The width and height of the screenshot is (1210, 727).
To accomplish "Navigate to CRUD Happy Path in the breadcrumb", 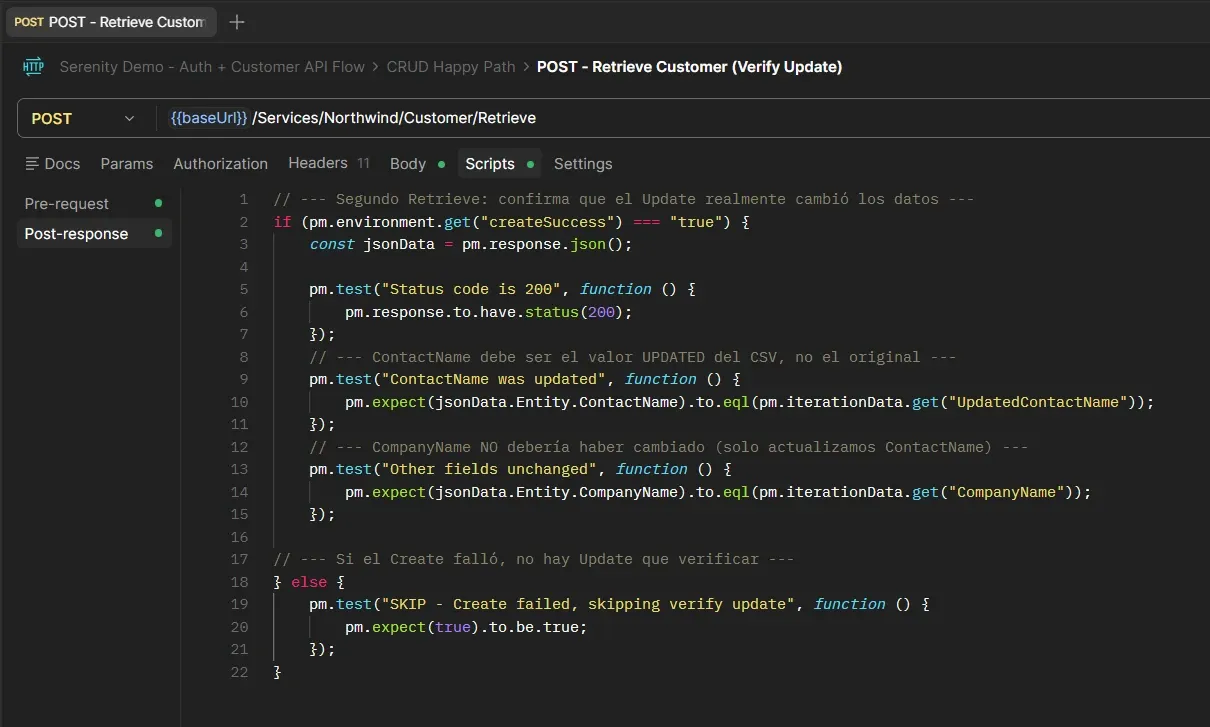I will (450, 67).
